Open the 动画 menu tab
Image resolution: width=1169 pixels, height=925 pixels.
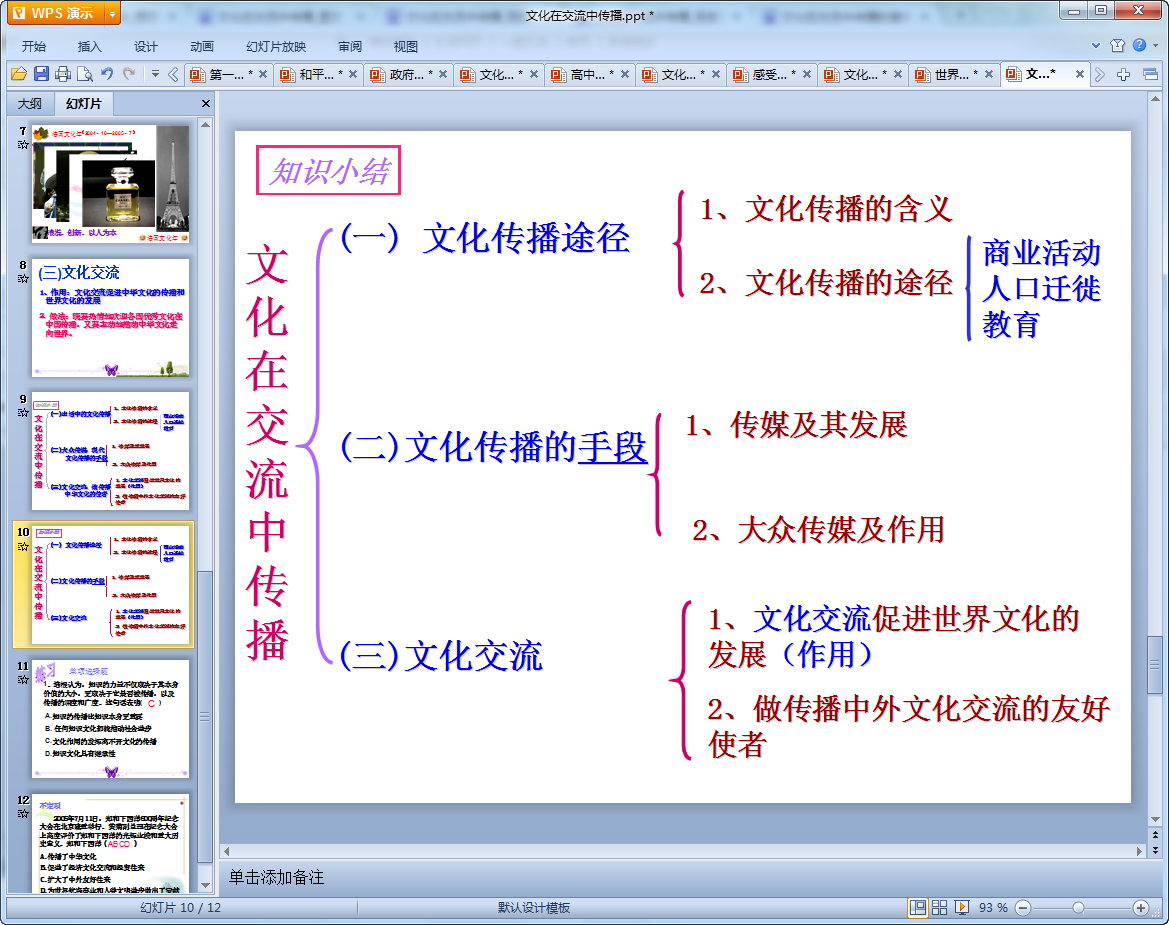pos(201,46)
